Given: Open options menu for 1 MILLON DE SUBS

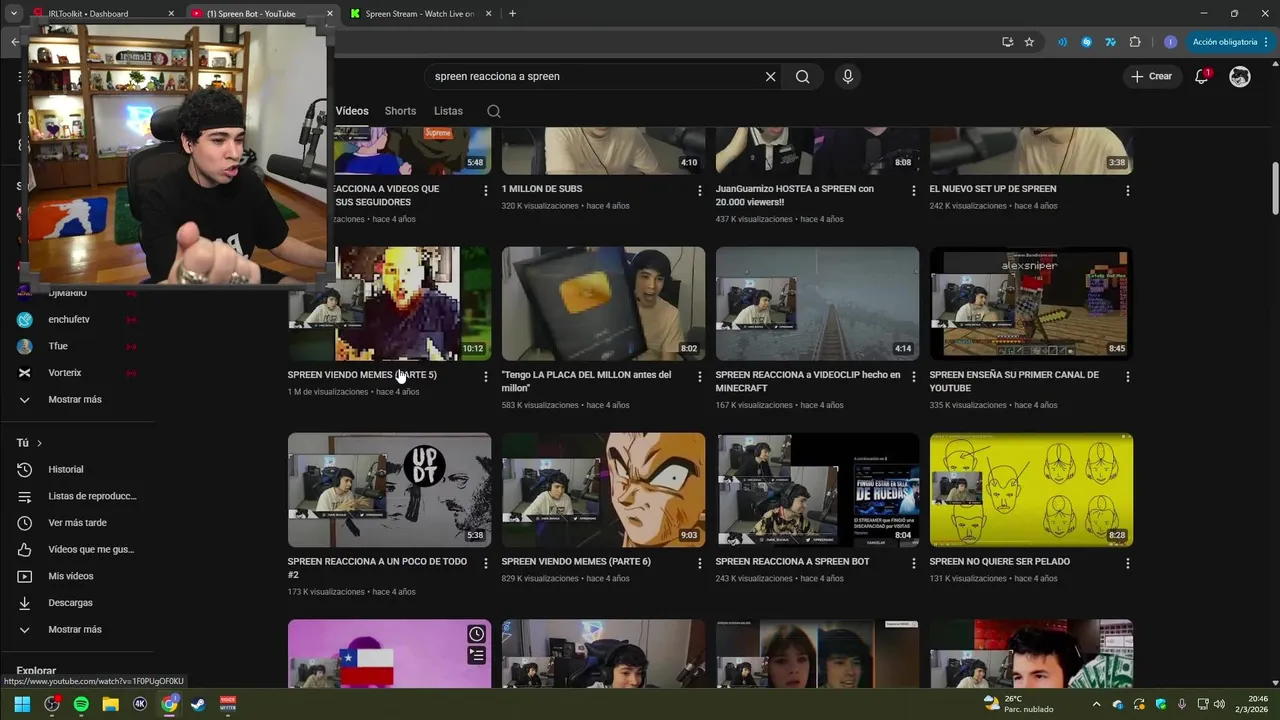Looking at the screenshot, I should coord(700,190).
